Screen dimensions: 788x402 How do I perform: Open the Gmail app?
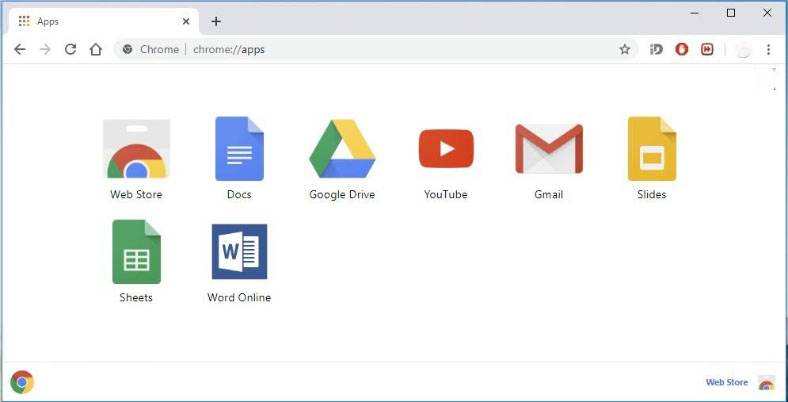pos(549,149)
